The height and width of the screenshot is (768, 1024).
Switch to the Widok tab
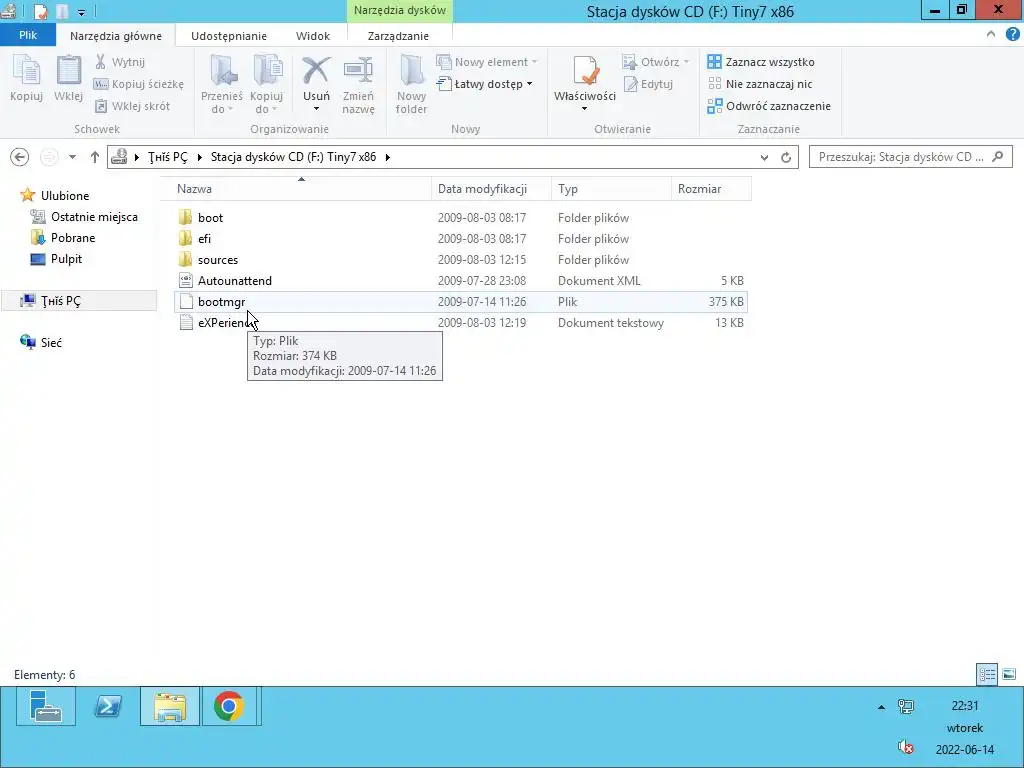coord(313,36)
